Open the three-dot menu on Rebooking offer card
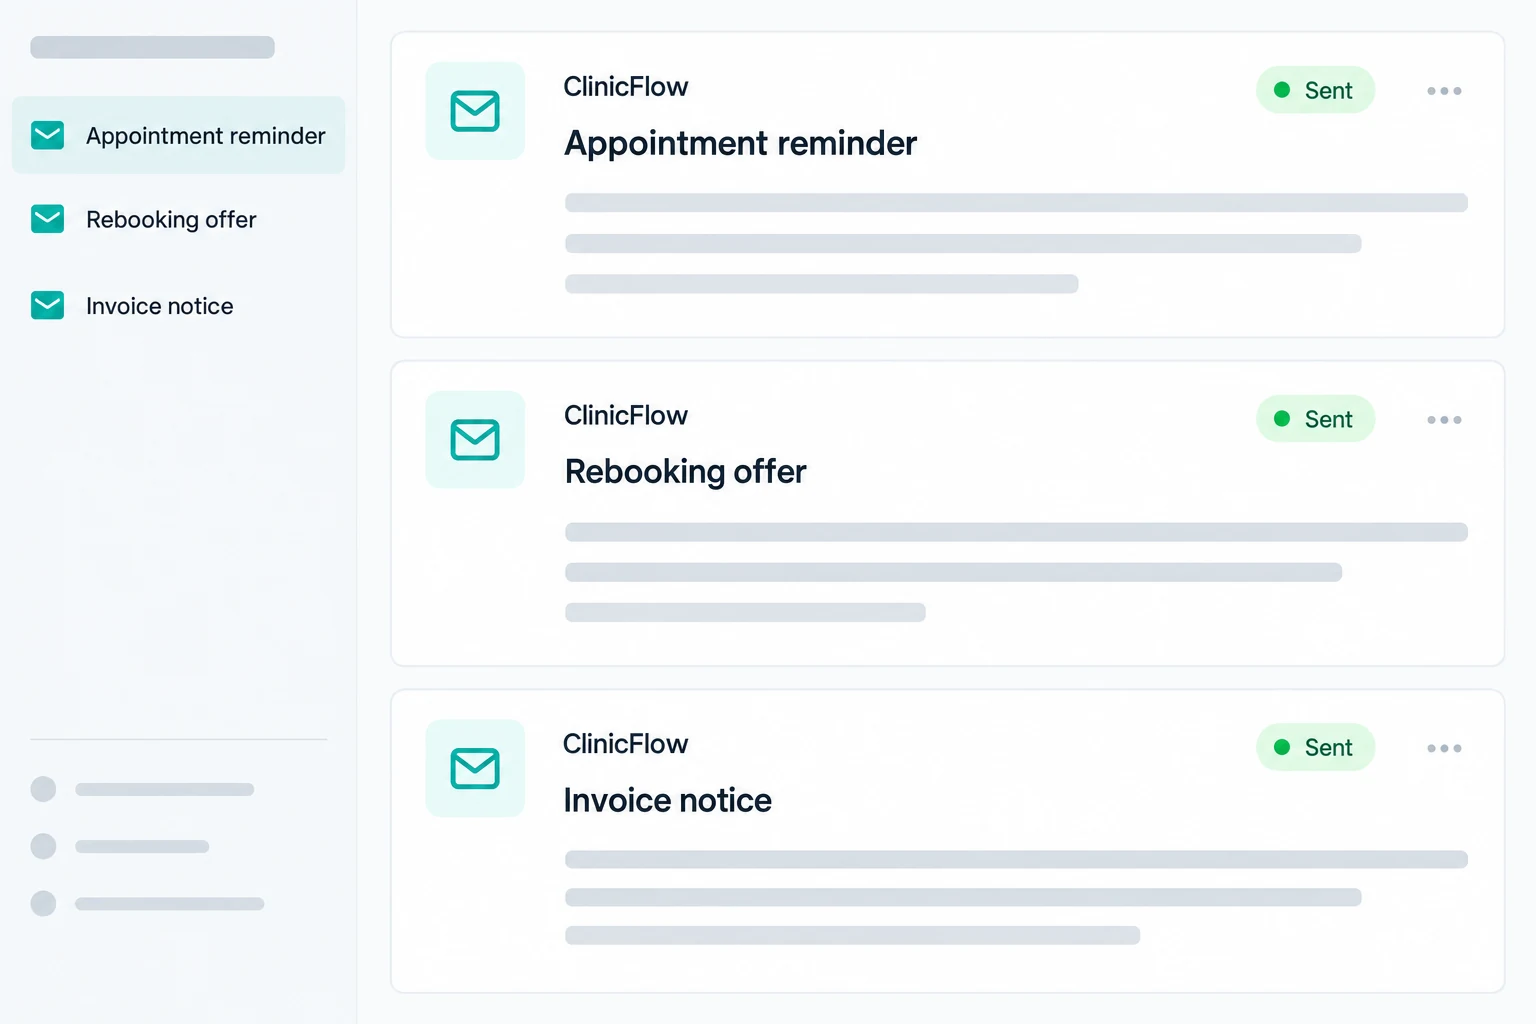1536x1024 pixels. [x=1444, y=420]
